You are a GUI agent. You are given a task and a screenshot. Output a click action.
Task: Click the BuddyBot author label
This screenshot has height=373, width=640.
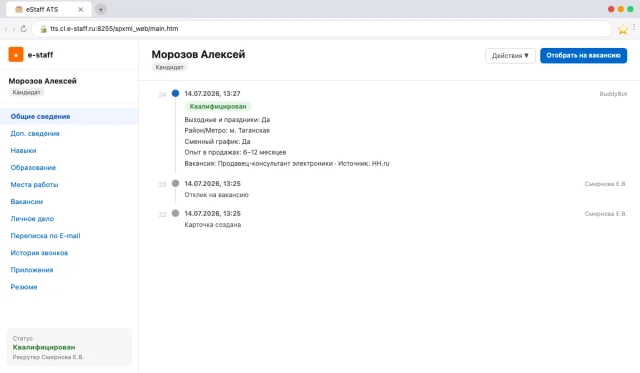click(x=613, y=94)
